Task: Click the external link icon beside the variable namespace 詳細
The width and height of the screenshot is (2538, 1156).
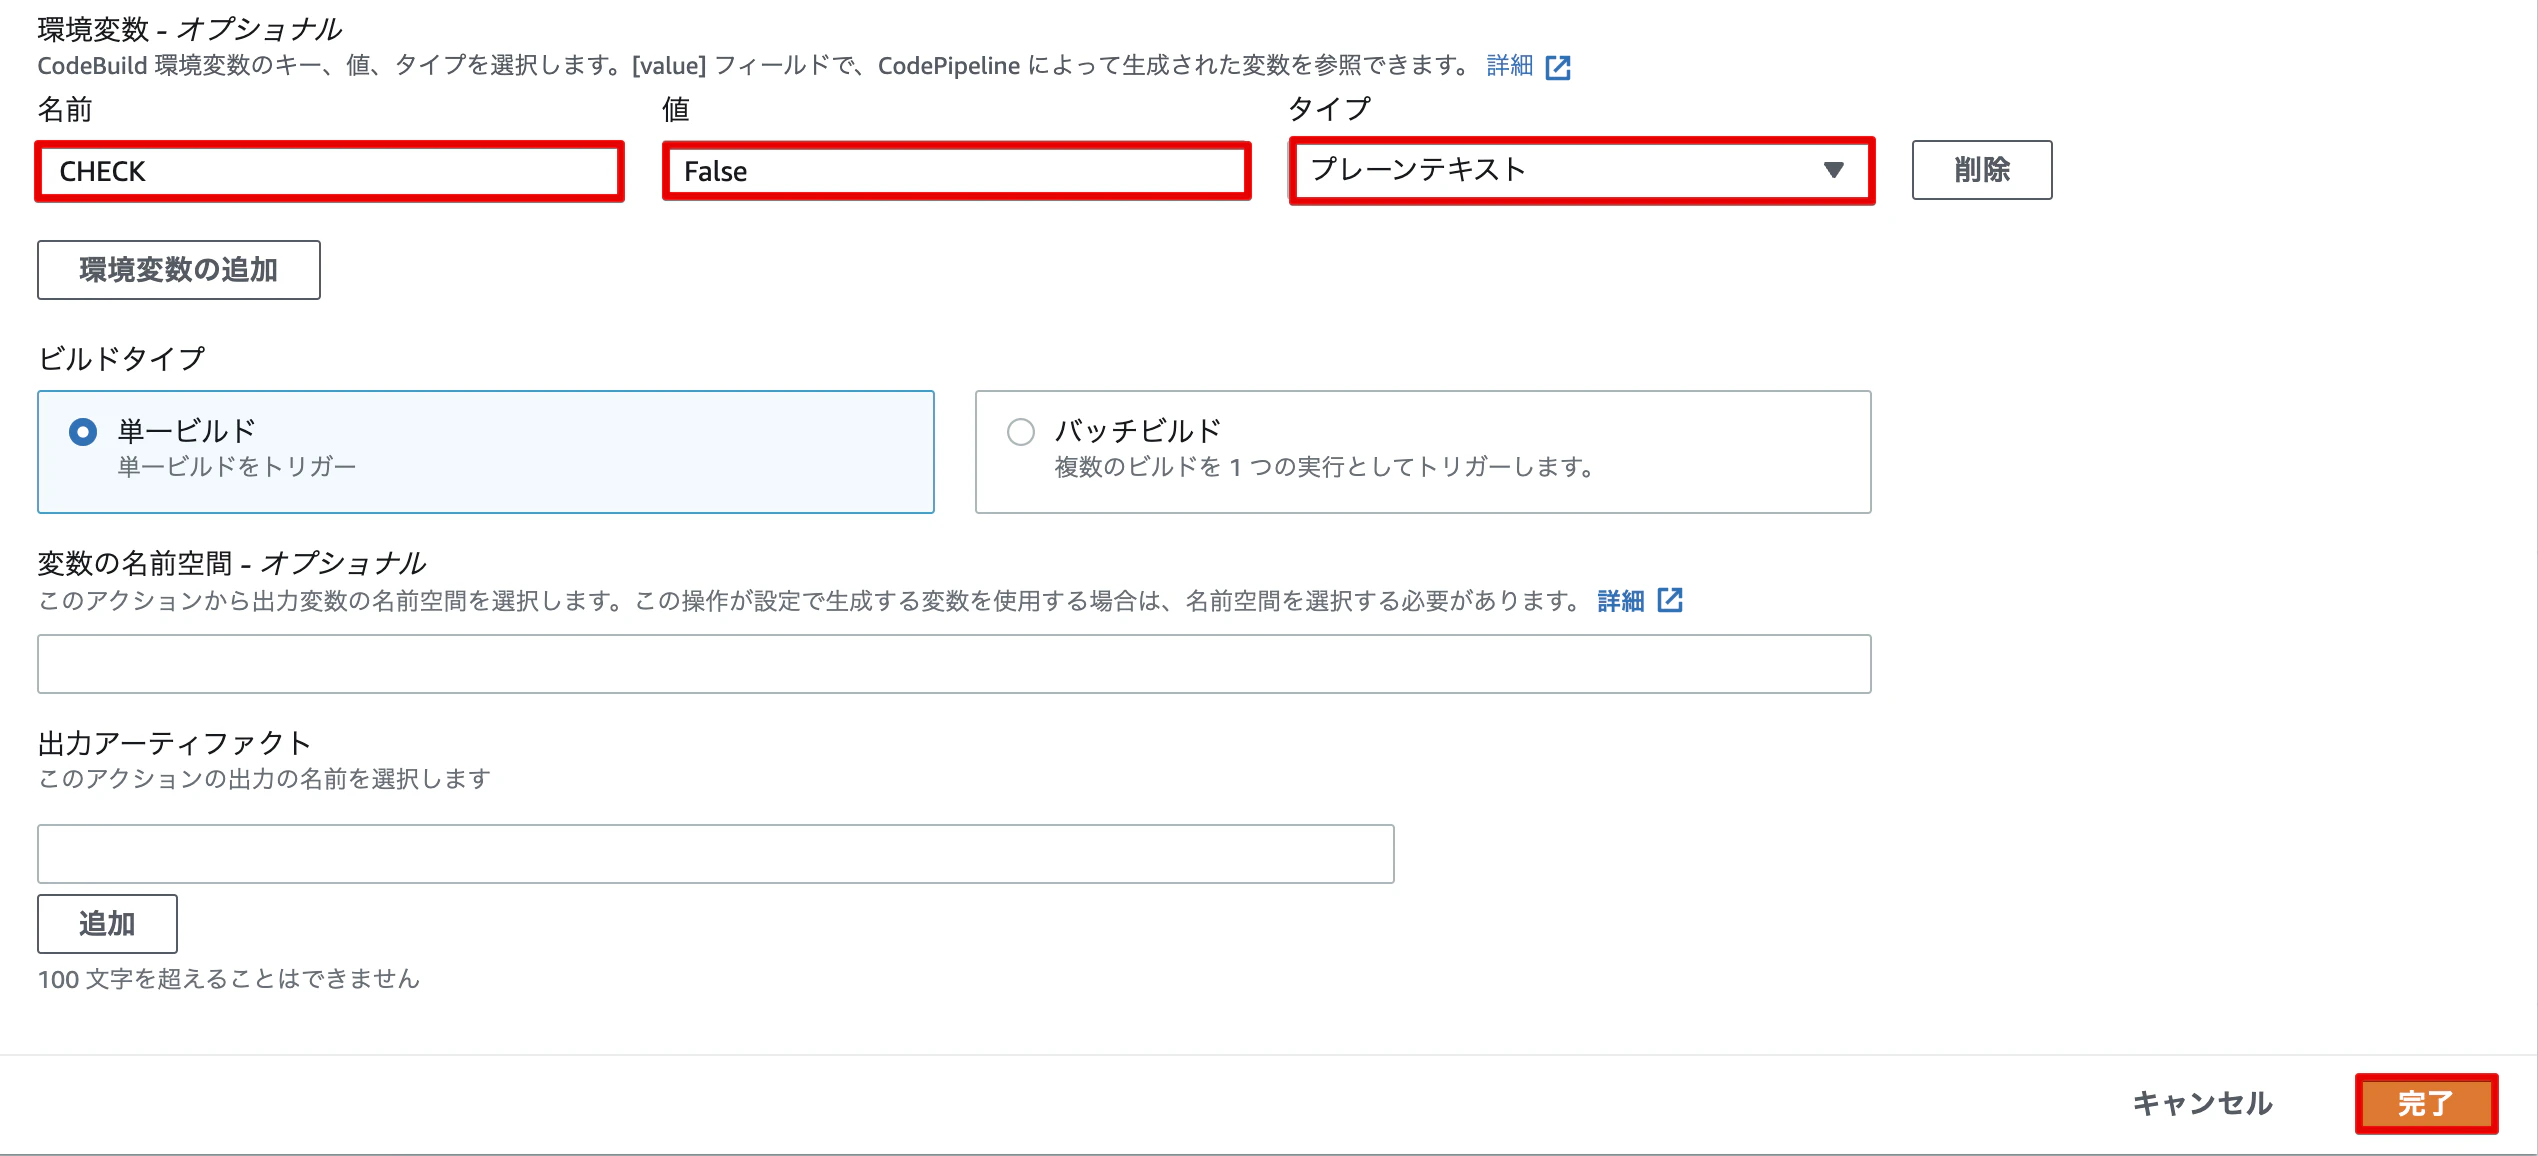Action: [x=1670, y=600]
